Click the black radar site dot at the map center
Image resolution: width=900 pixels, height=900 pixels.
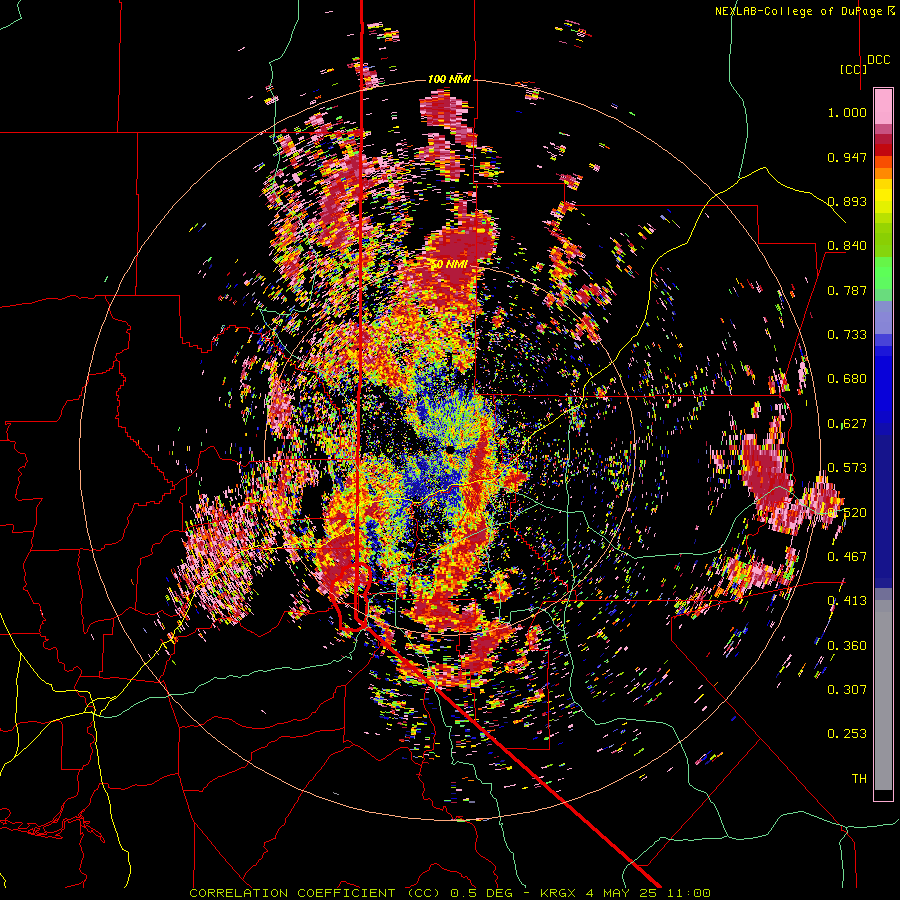click(x=450, y=449)
